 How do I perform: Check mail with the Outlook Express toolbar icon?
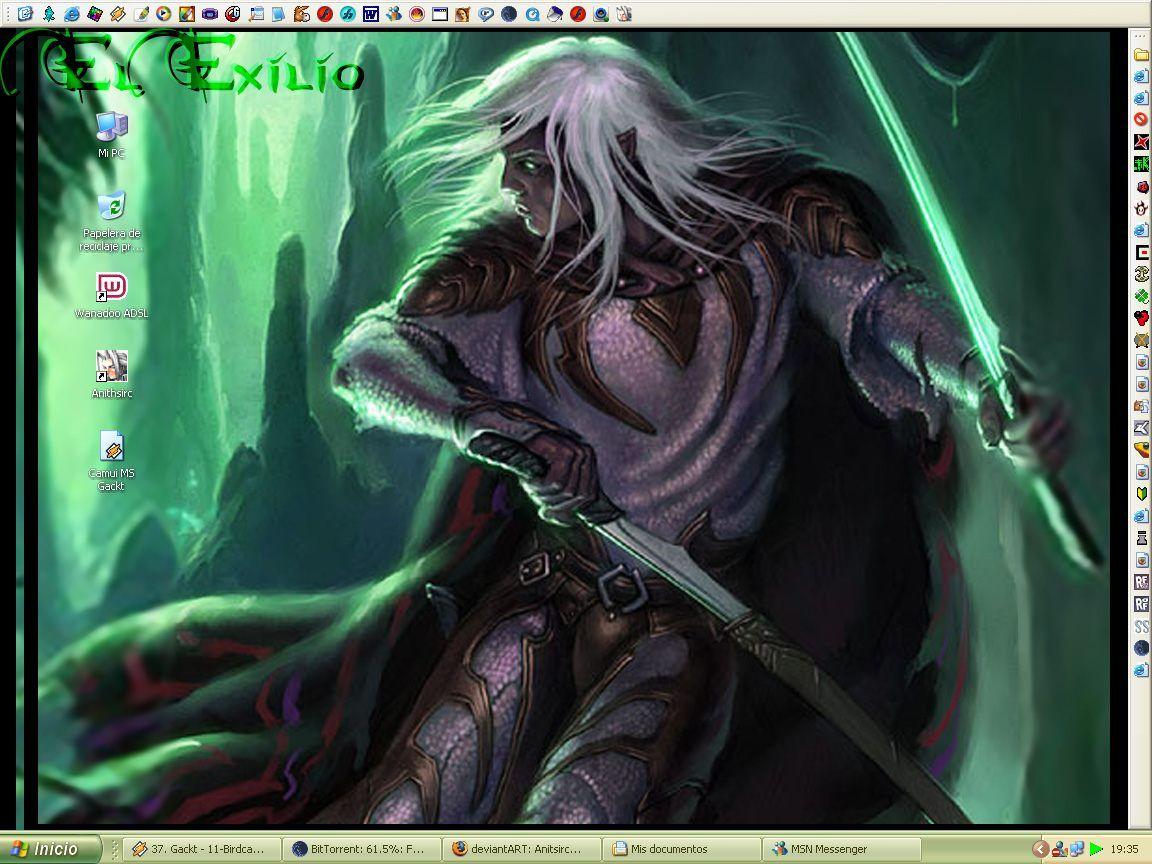255,14
